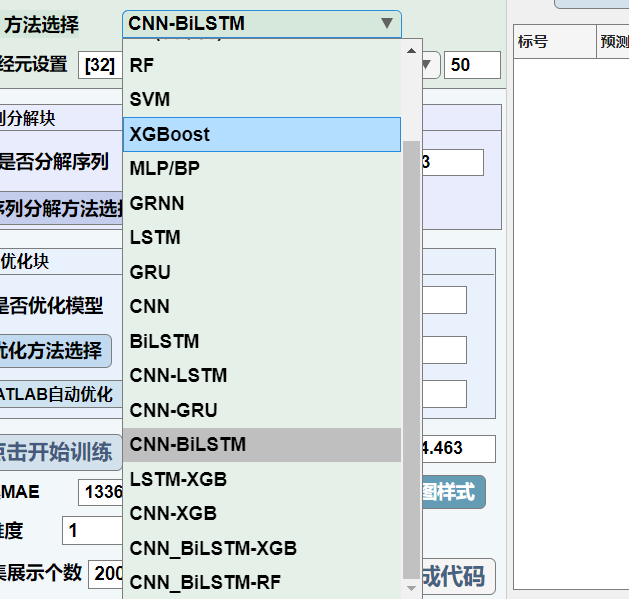Screen dimensions: 629x599
Task: Click the 点击开始训练 button
Action: 58,452
